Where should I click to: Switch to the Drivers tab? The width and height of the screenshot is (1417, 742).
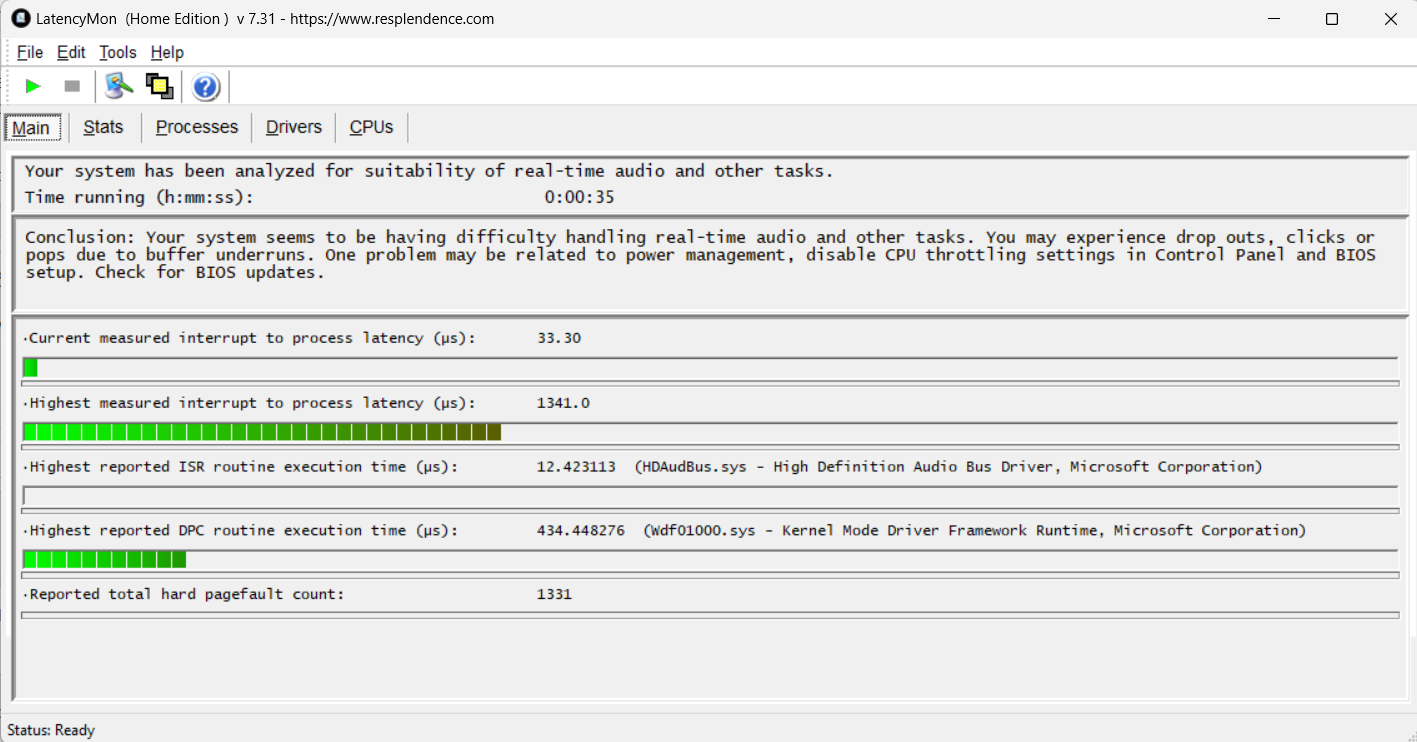pos(294,127)
